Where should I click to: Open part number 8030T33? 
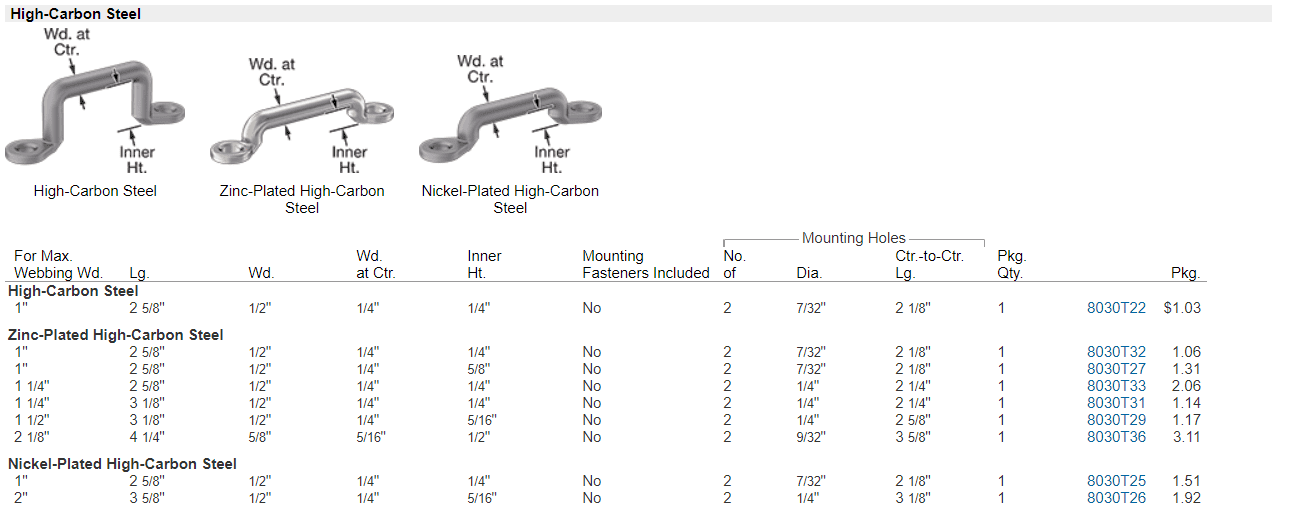coord(1116,386)
